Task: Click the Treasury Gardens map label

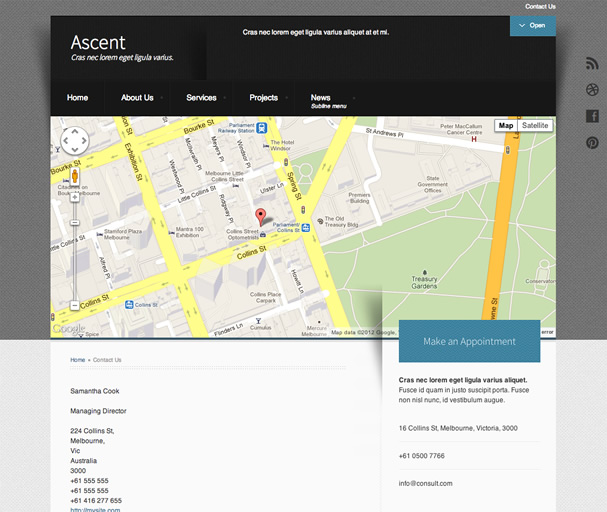Action: pyautogui.click(x=424, y=282)
